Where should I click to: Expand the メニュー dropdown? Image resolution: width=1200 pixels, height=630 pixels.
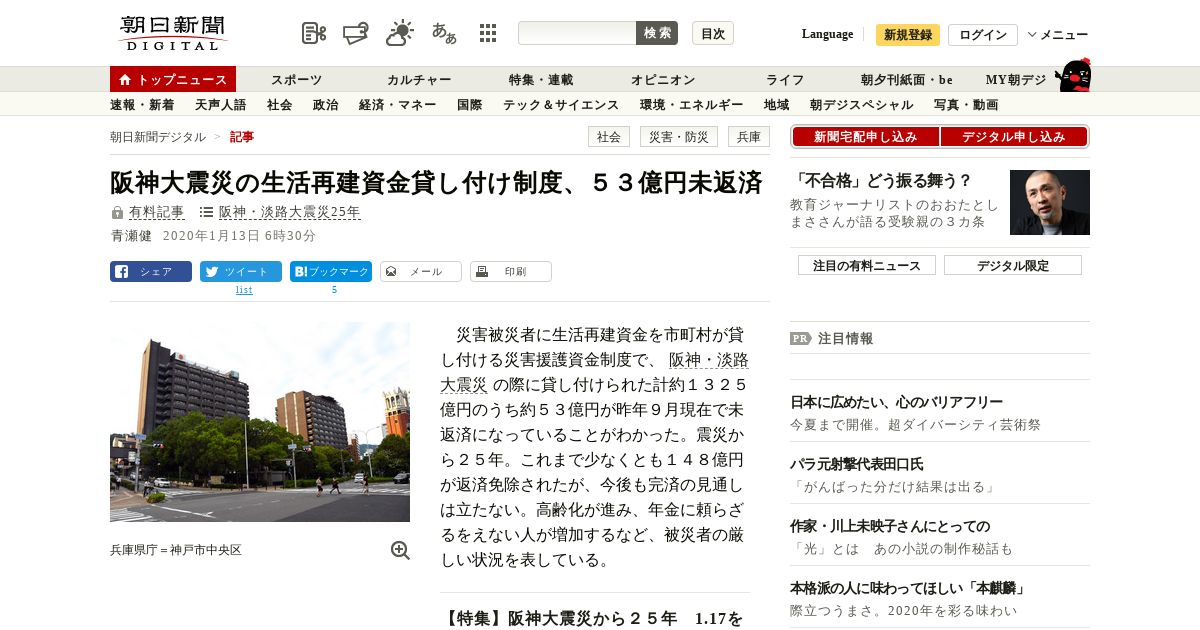pos(1058,35)
